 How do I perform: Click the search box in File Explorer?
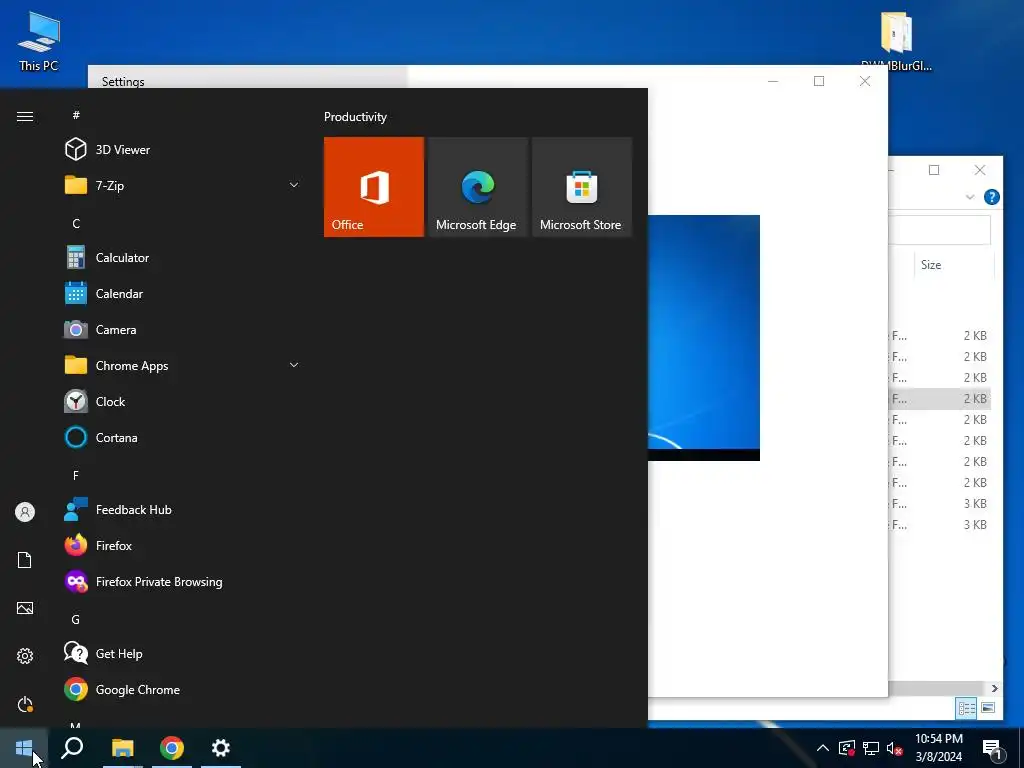(x=940, y=230)
